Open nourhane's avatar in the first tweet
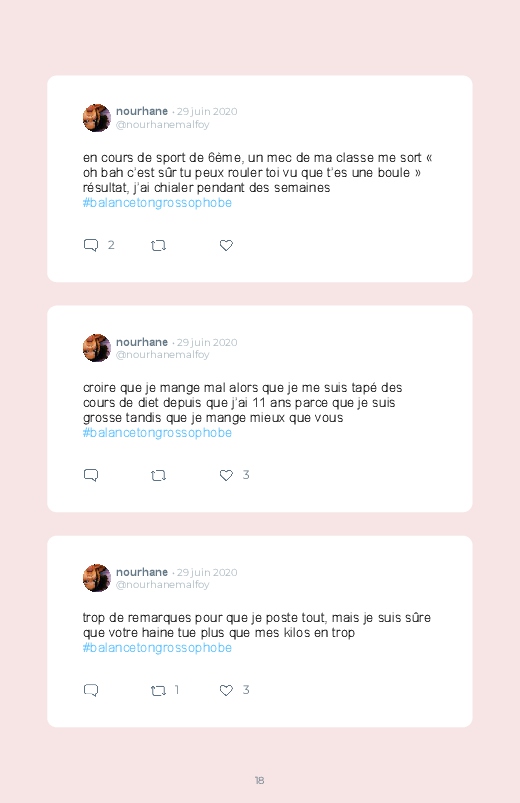This screenshot has height=803, width=520. (x=97, y=118)
